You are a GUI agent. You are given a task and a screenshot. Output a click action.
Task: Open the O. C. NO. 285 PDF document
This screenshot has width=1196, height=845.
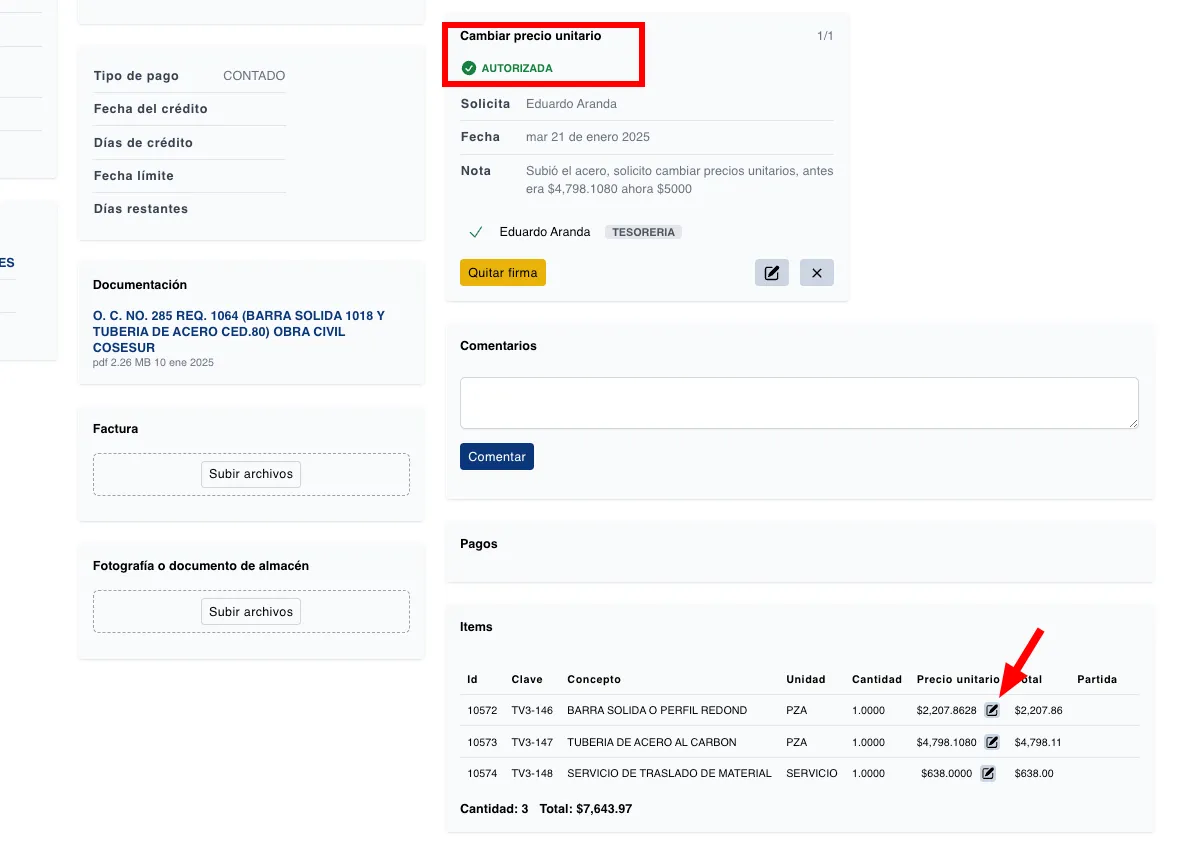coord(239,331)
